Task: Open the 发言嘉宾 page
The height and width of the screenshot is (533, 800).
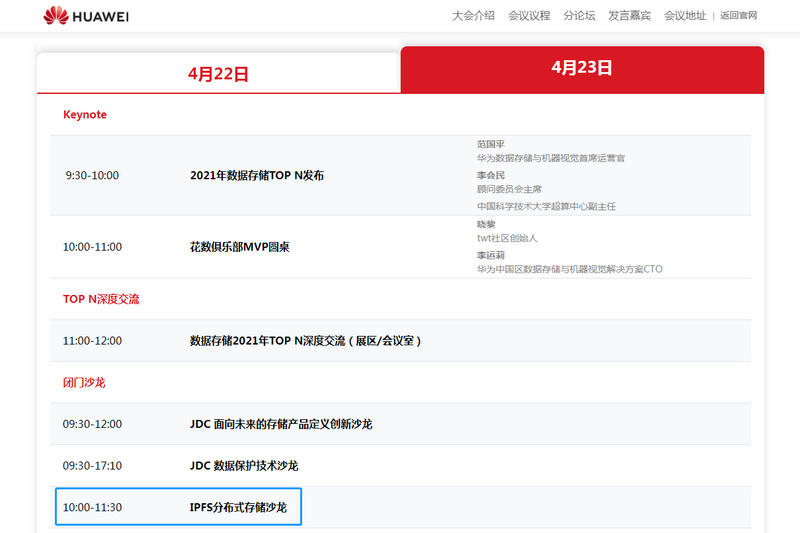Action: [x=629, y=16]
